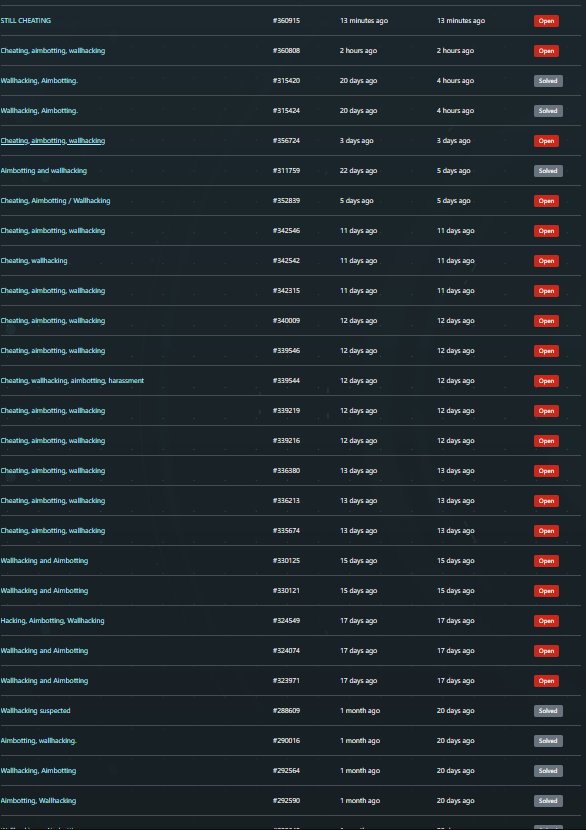Click the Open badge for ticket #342542
The width and height of the screenshot is (586, 830).
[x=546, y=261]
